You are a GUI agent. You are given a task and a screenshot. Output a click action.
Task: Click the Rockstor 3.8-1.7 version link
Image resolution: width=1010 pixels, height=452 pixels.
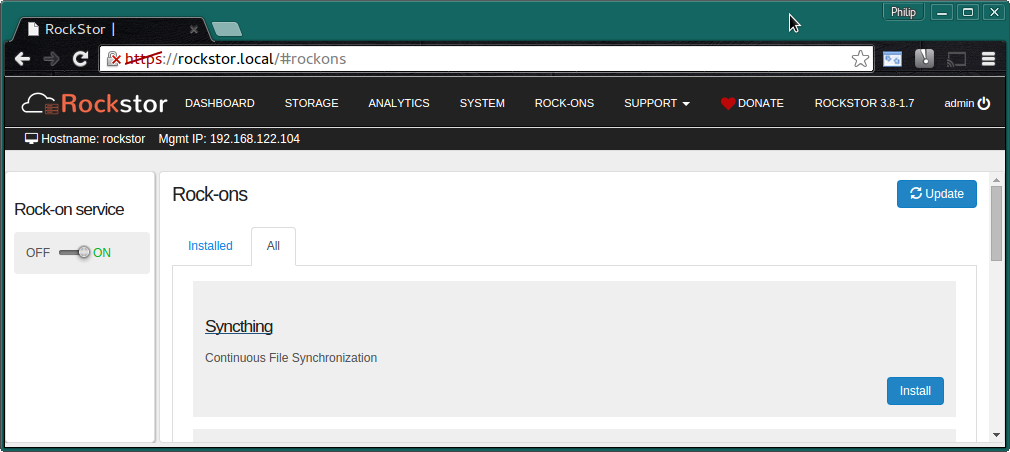tap(864, 103)
